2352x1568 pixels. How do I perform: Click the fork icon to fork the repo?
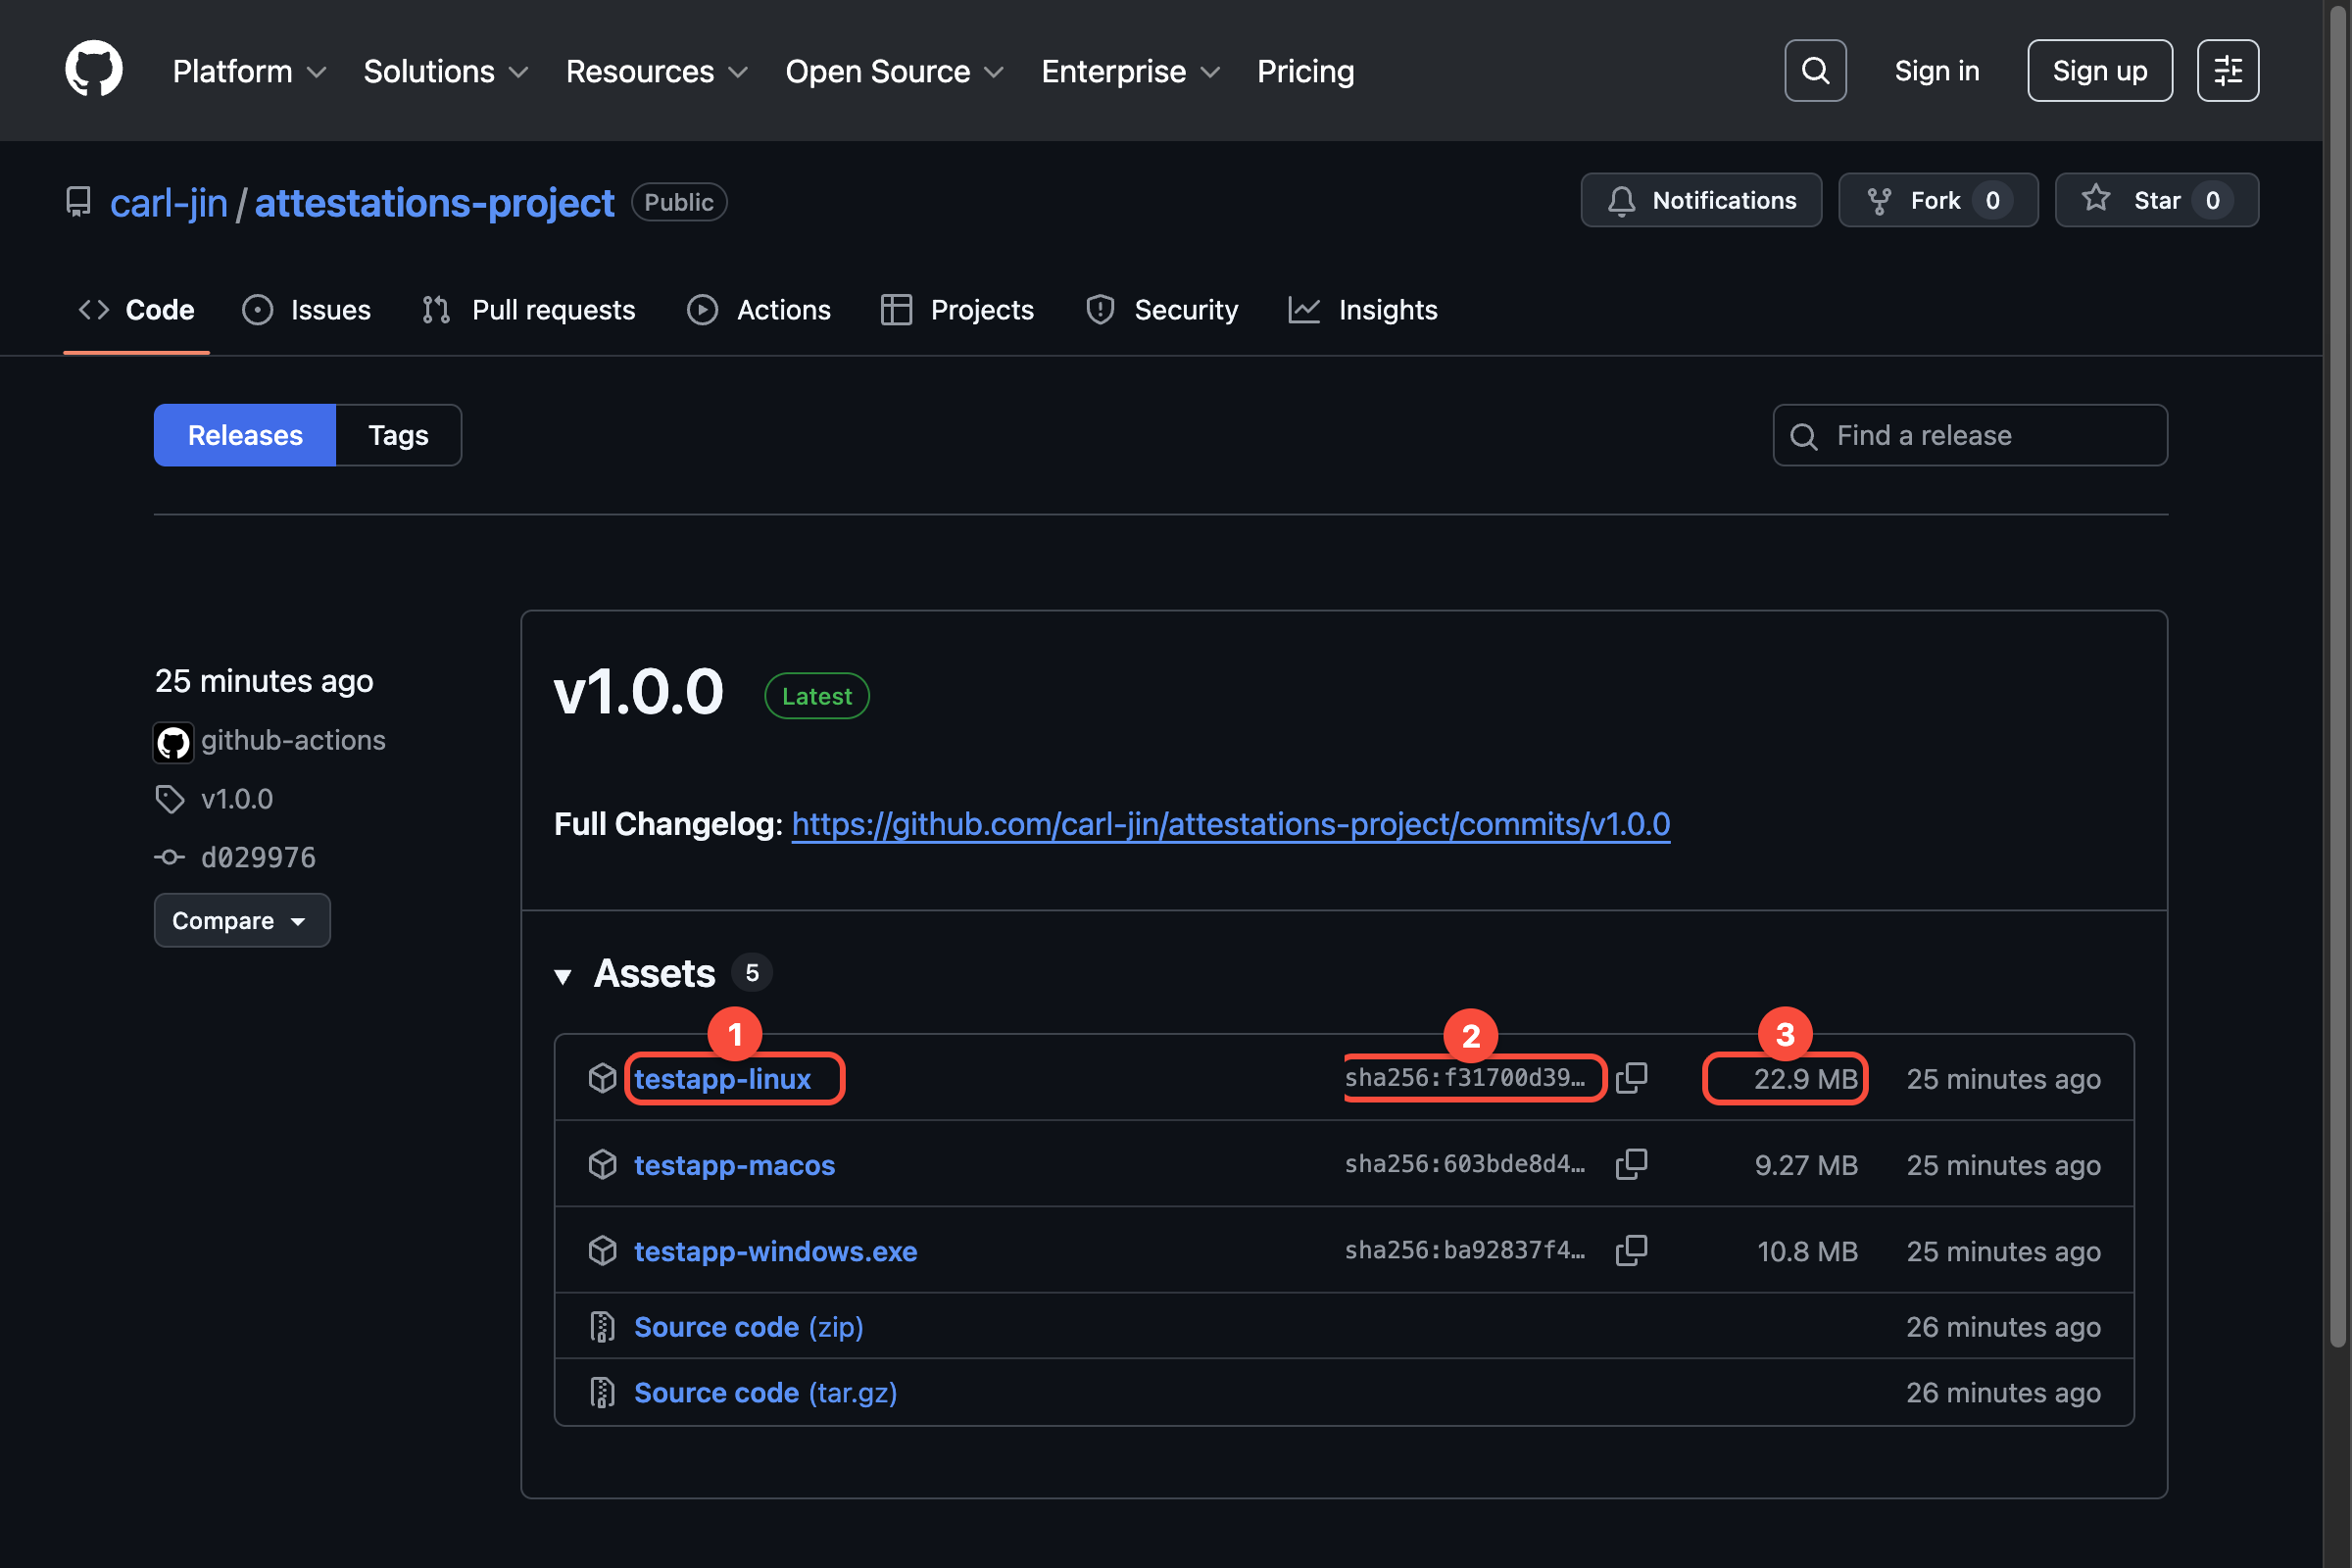tap(1880, 199)
